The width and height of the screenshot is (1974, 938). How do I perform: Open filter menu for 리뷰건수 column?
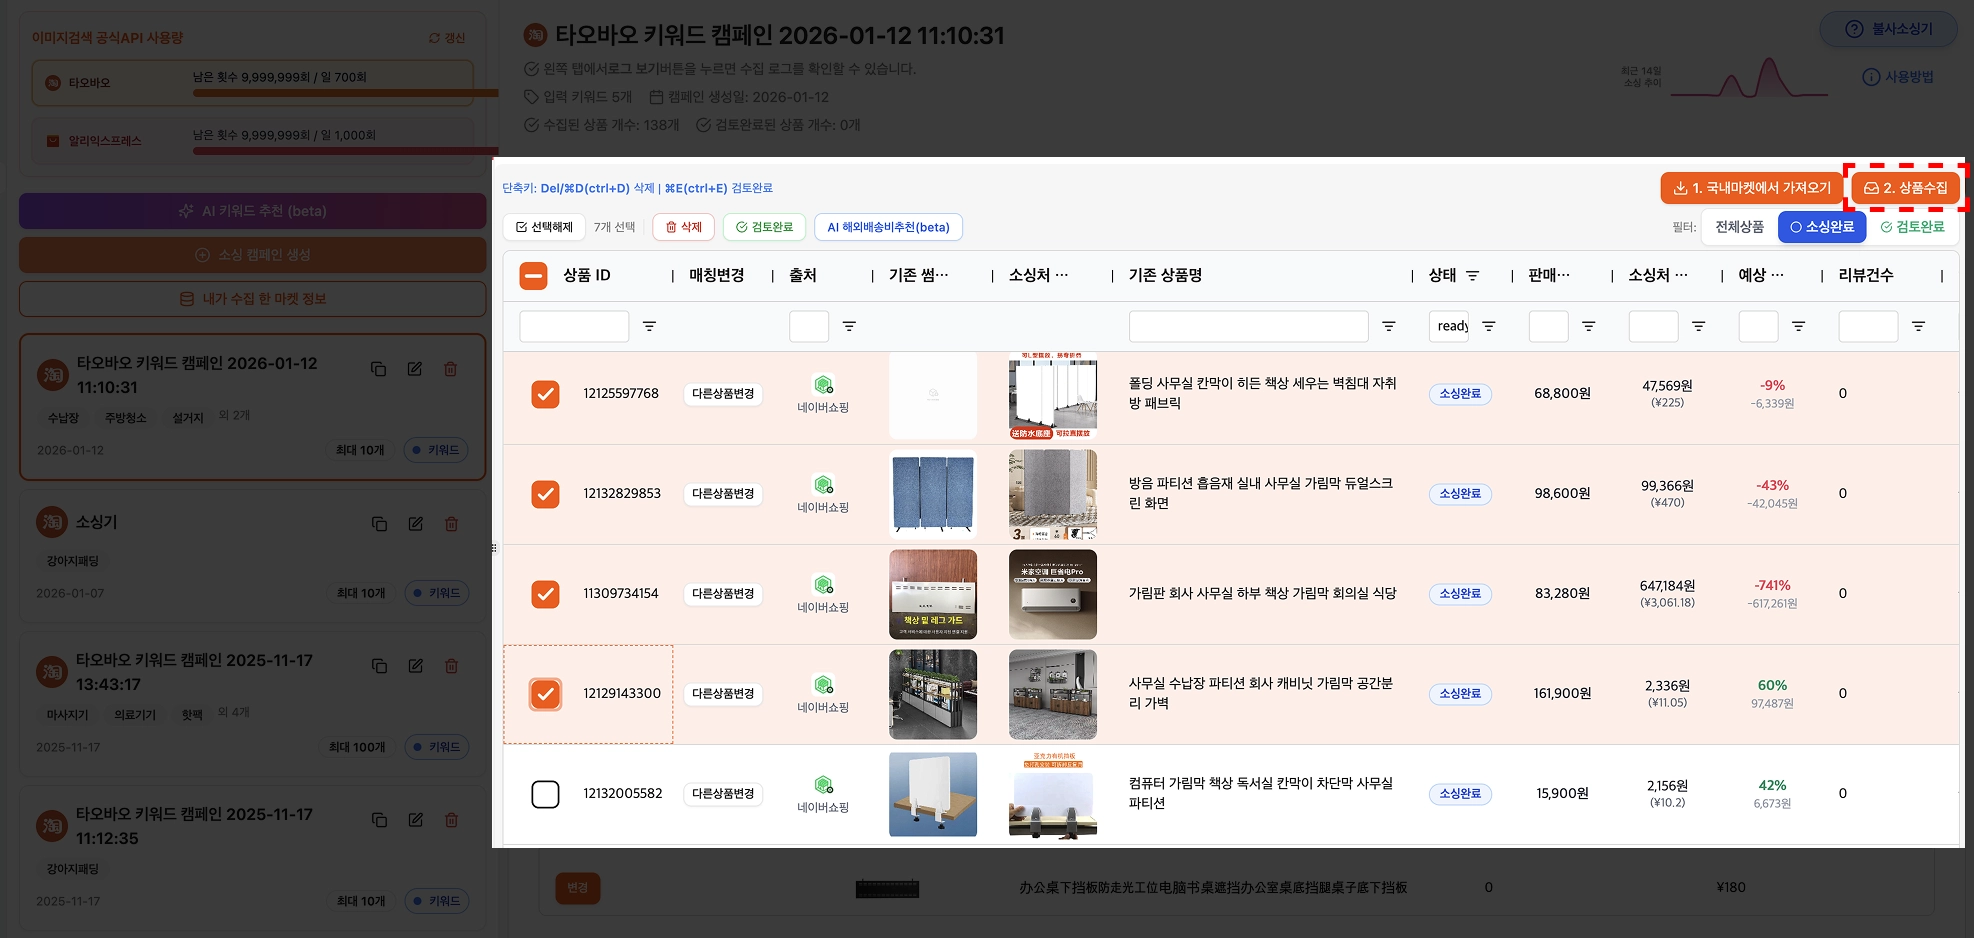click(1918, 326)
